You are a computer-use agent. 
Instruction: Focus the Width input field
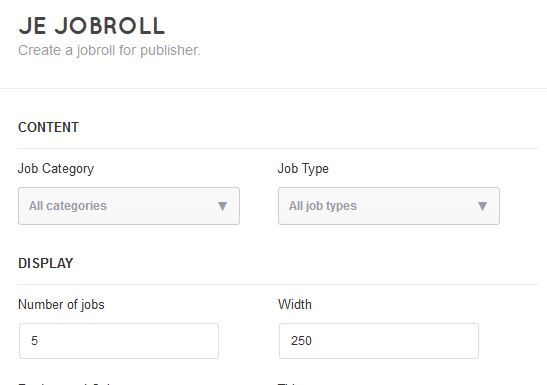379,341
